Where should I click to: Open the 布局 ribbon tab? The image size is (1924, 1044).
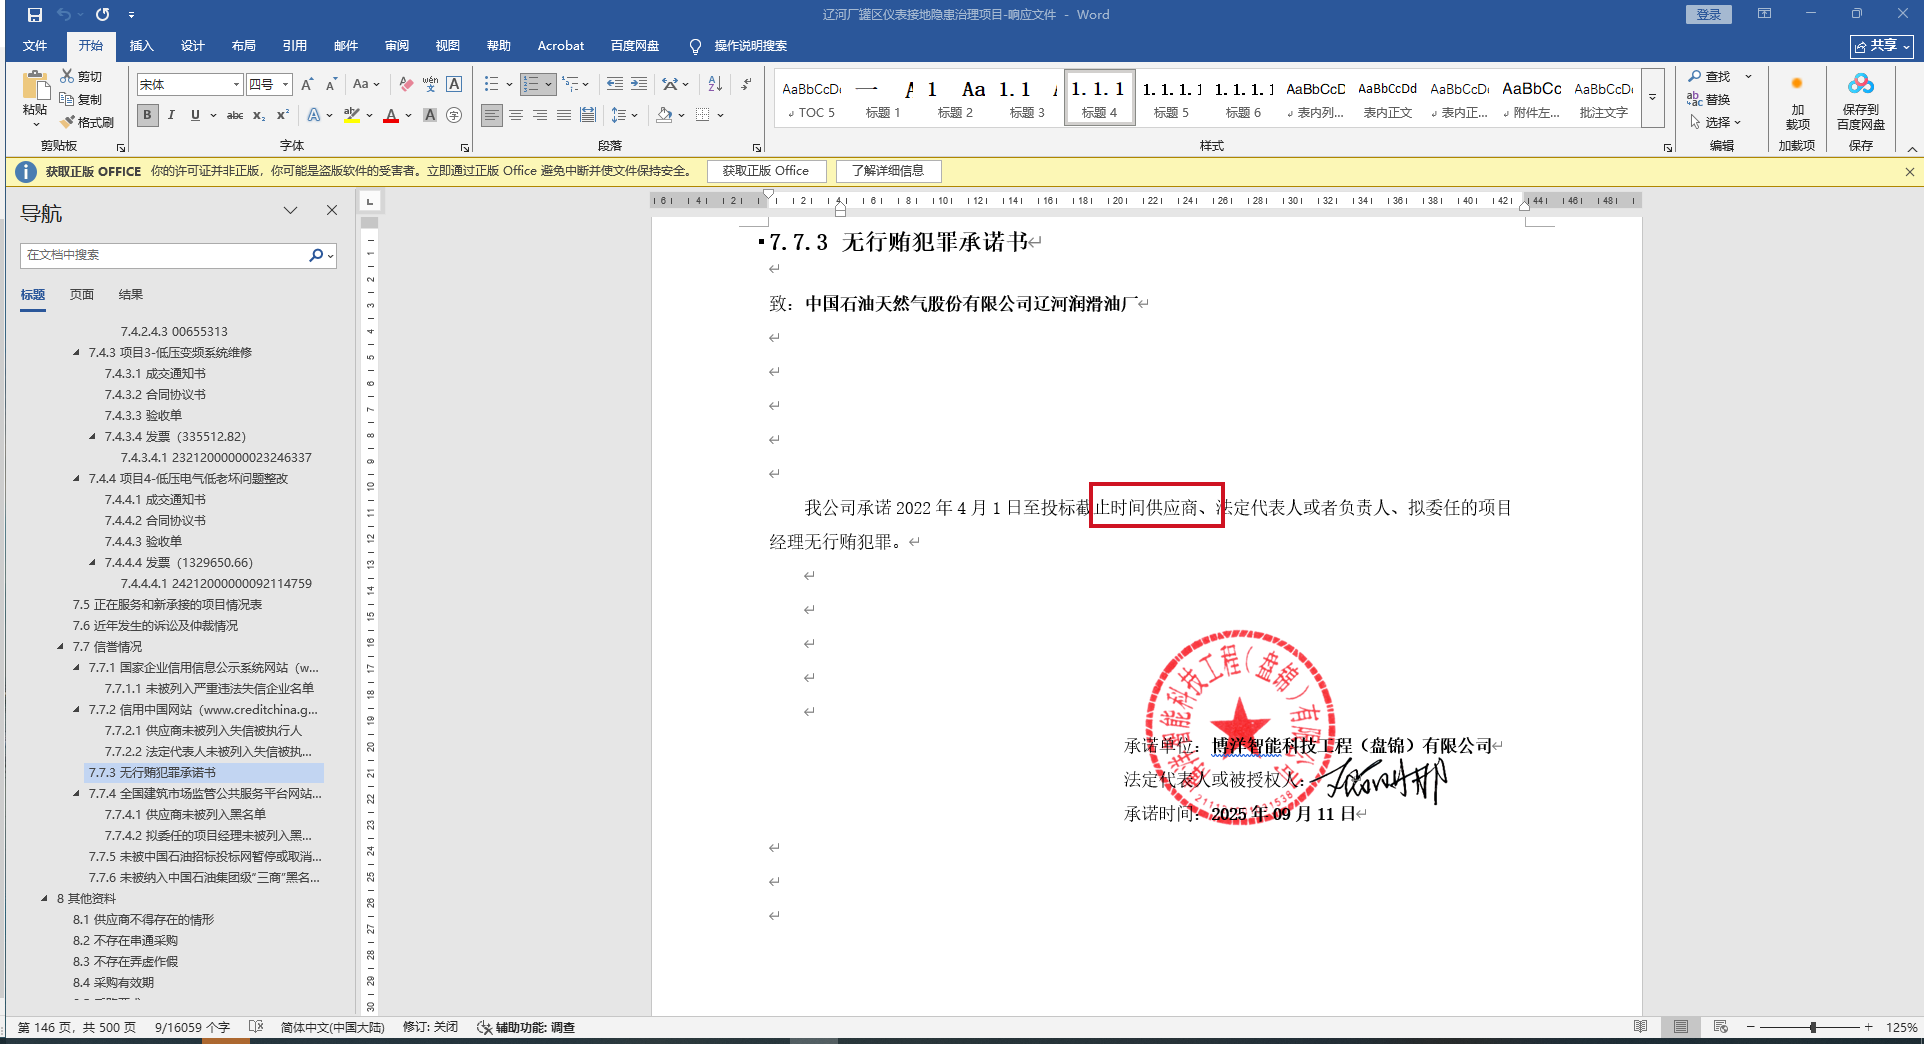click(243, 46)
